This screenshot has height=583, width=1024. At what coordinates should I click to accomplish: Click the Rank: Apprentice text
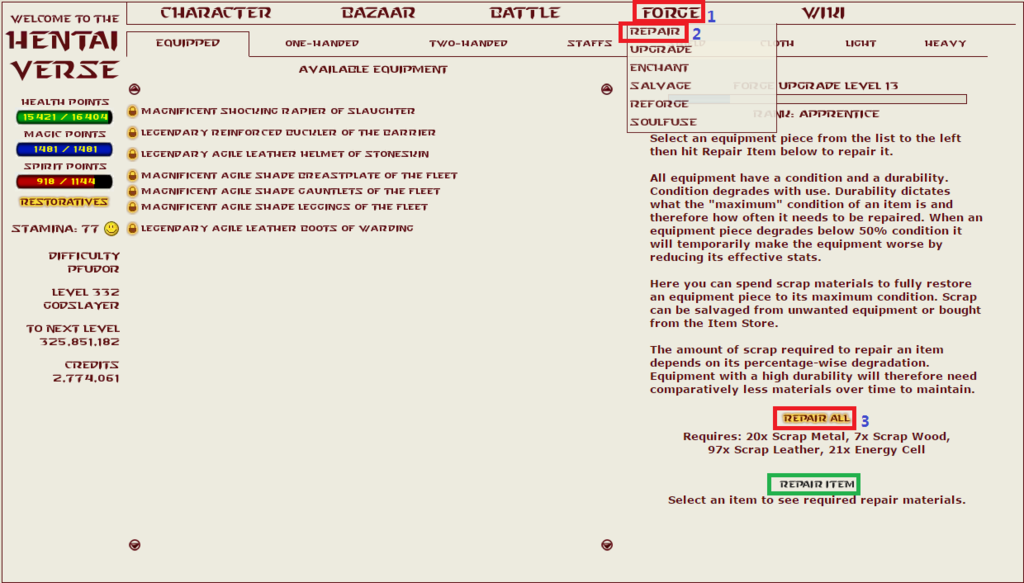[x=816, y=114]
